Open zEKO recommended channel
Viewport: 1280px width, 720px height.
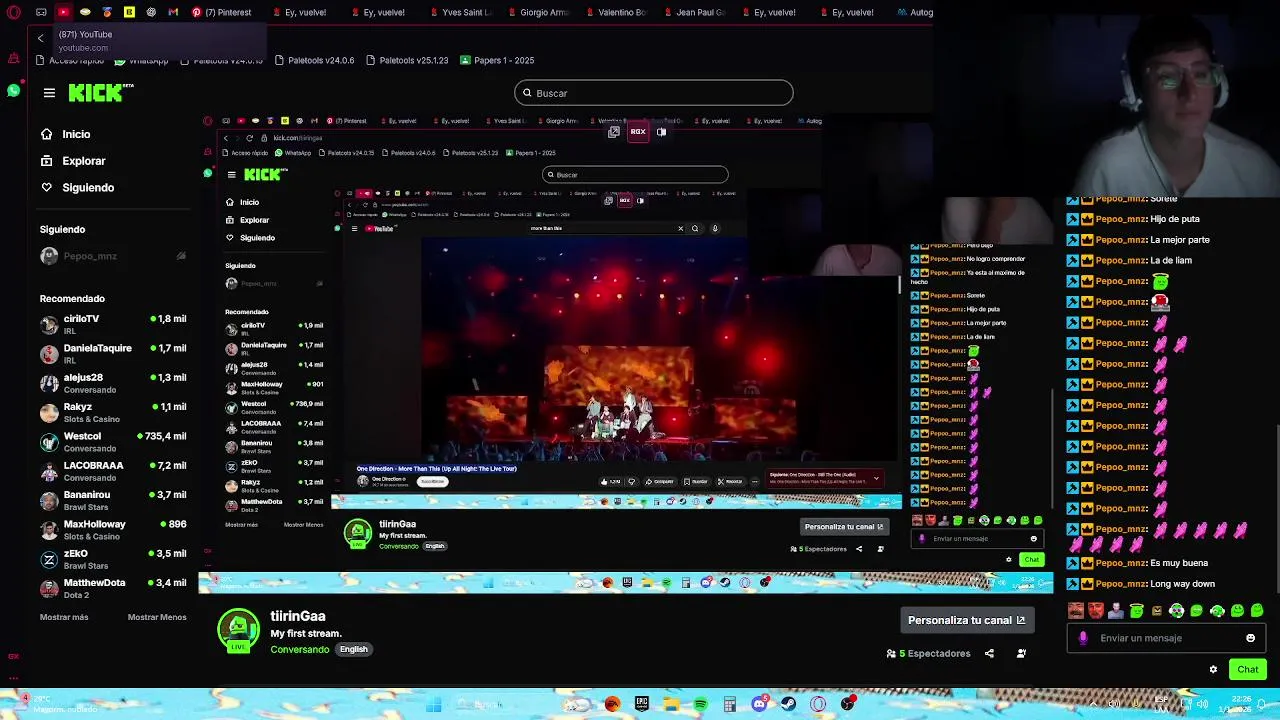click(x=113, y=559)
